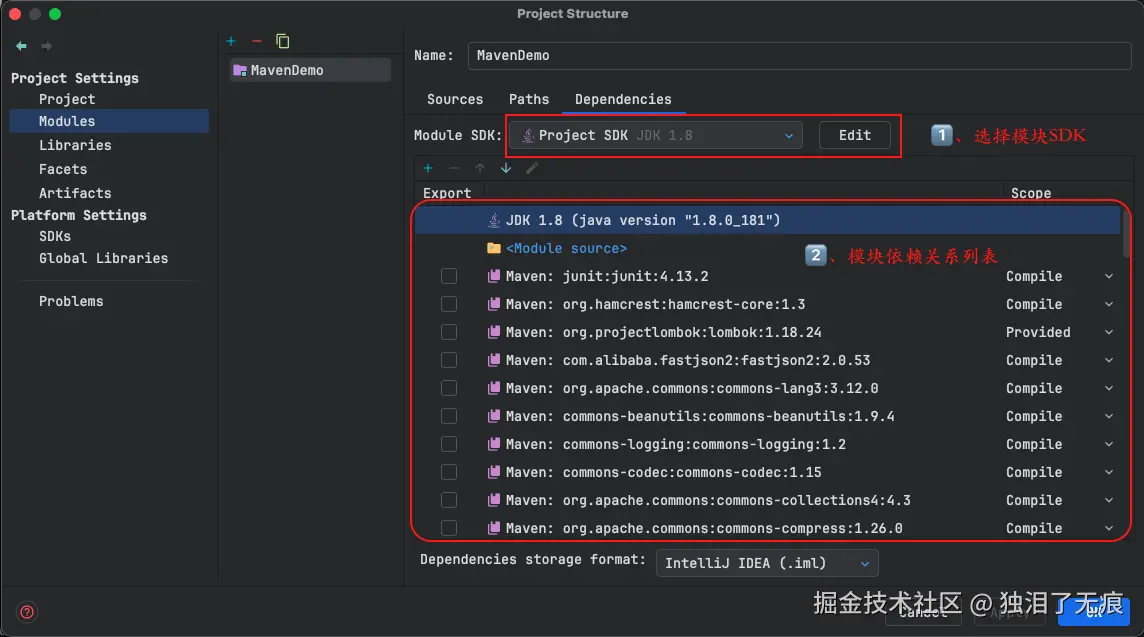
Task: Check export box for lombok:1.18.24
Action: coord(449,332)
